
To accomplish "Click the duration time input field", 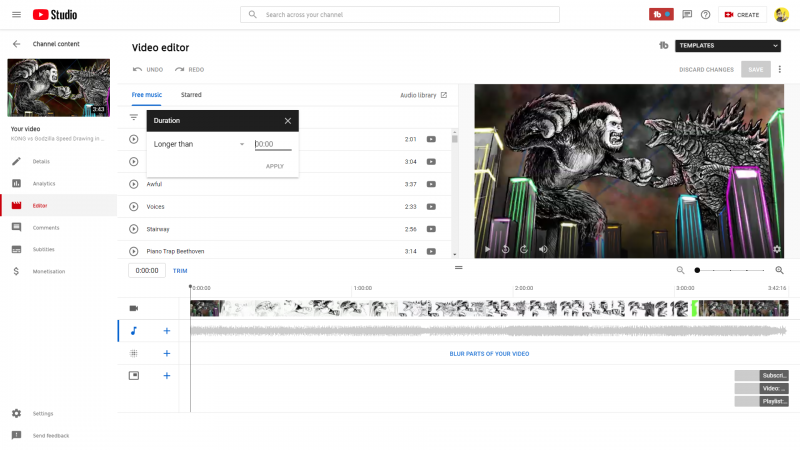I will [x=272, y=144].
